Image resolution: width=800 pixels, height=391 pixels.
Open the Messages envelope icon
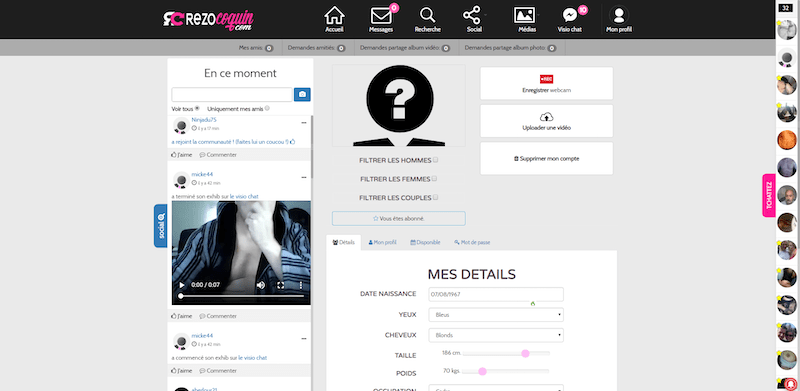381,16
